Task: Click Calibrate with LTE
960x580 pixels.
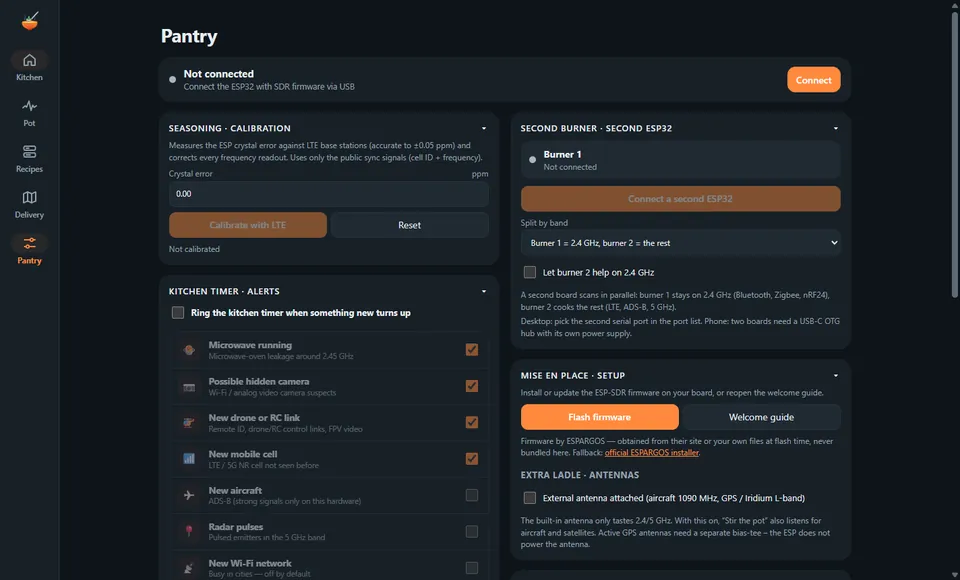Action: 248,225
